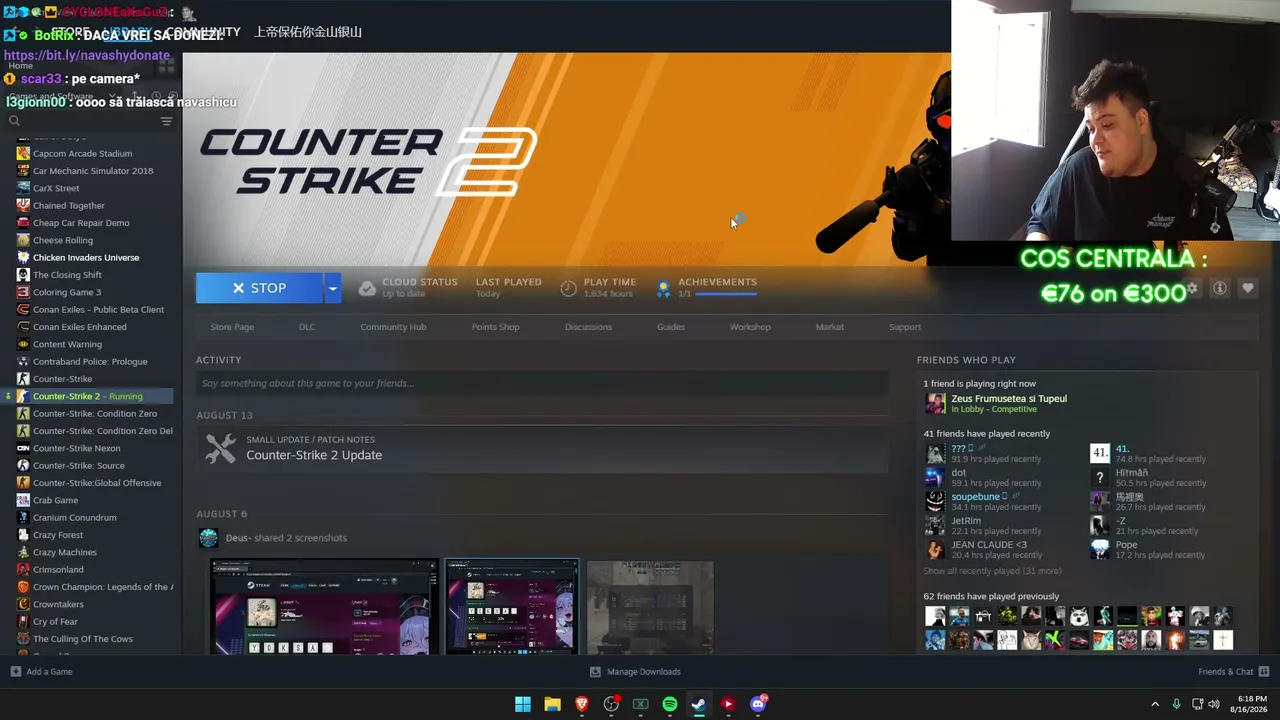The height and width of the screenshot is (720, 1280).
Task: Open game settings gear icon
Action: [1192, 288]
